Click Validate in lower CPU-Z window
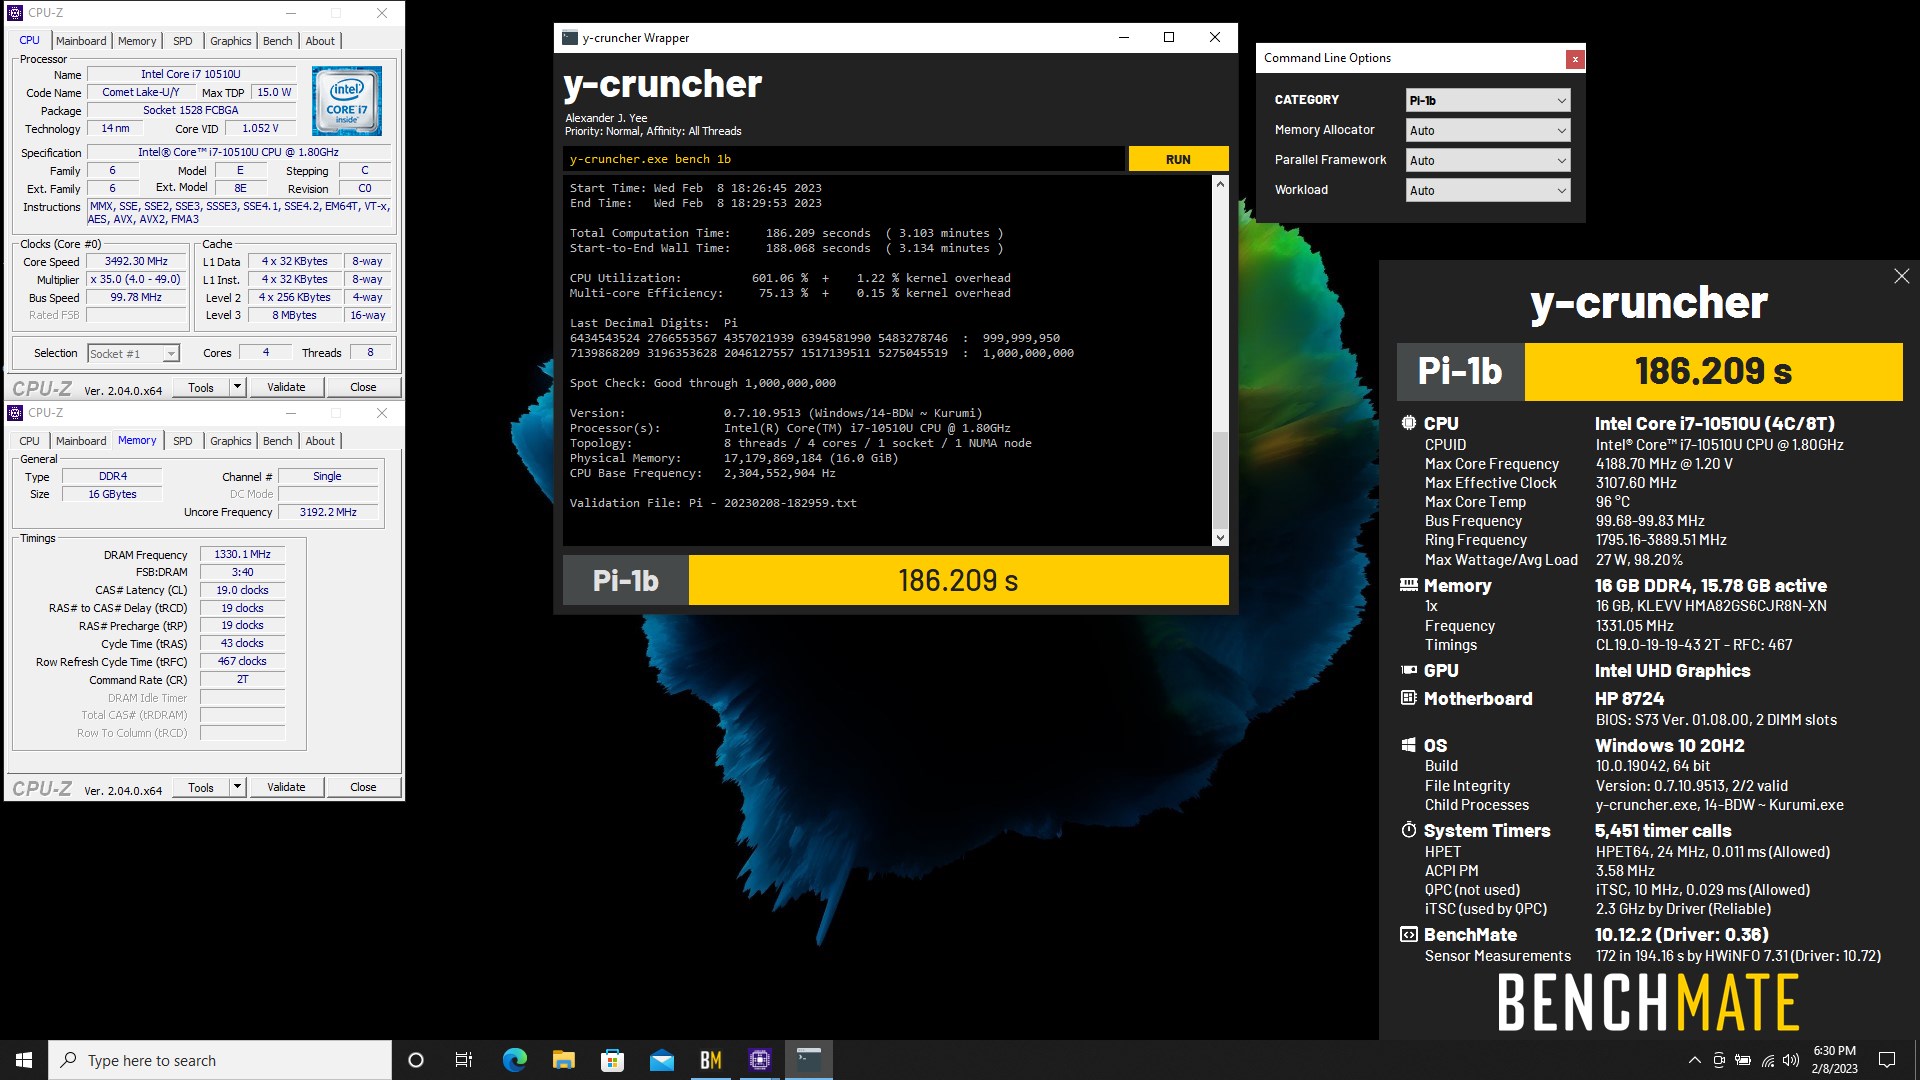The width and height of the screenshot is (1920, 1080). point(286,787)
